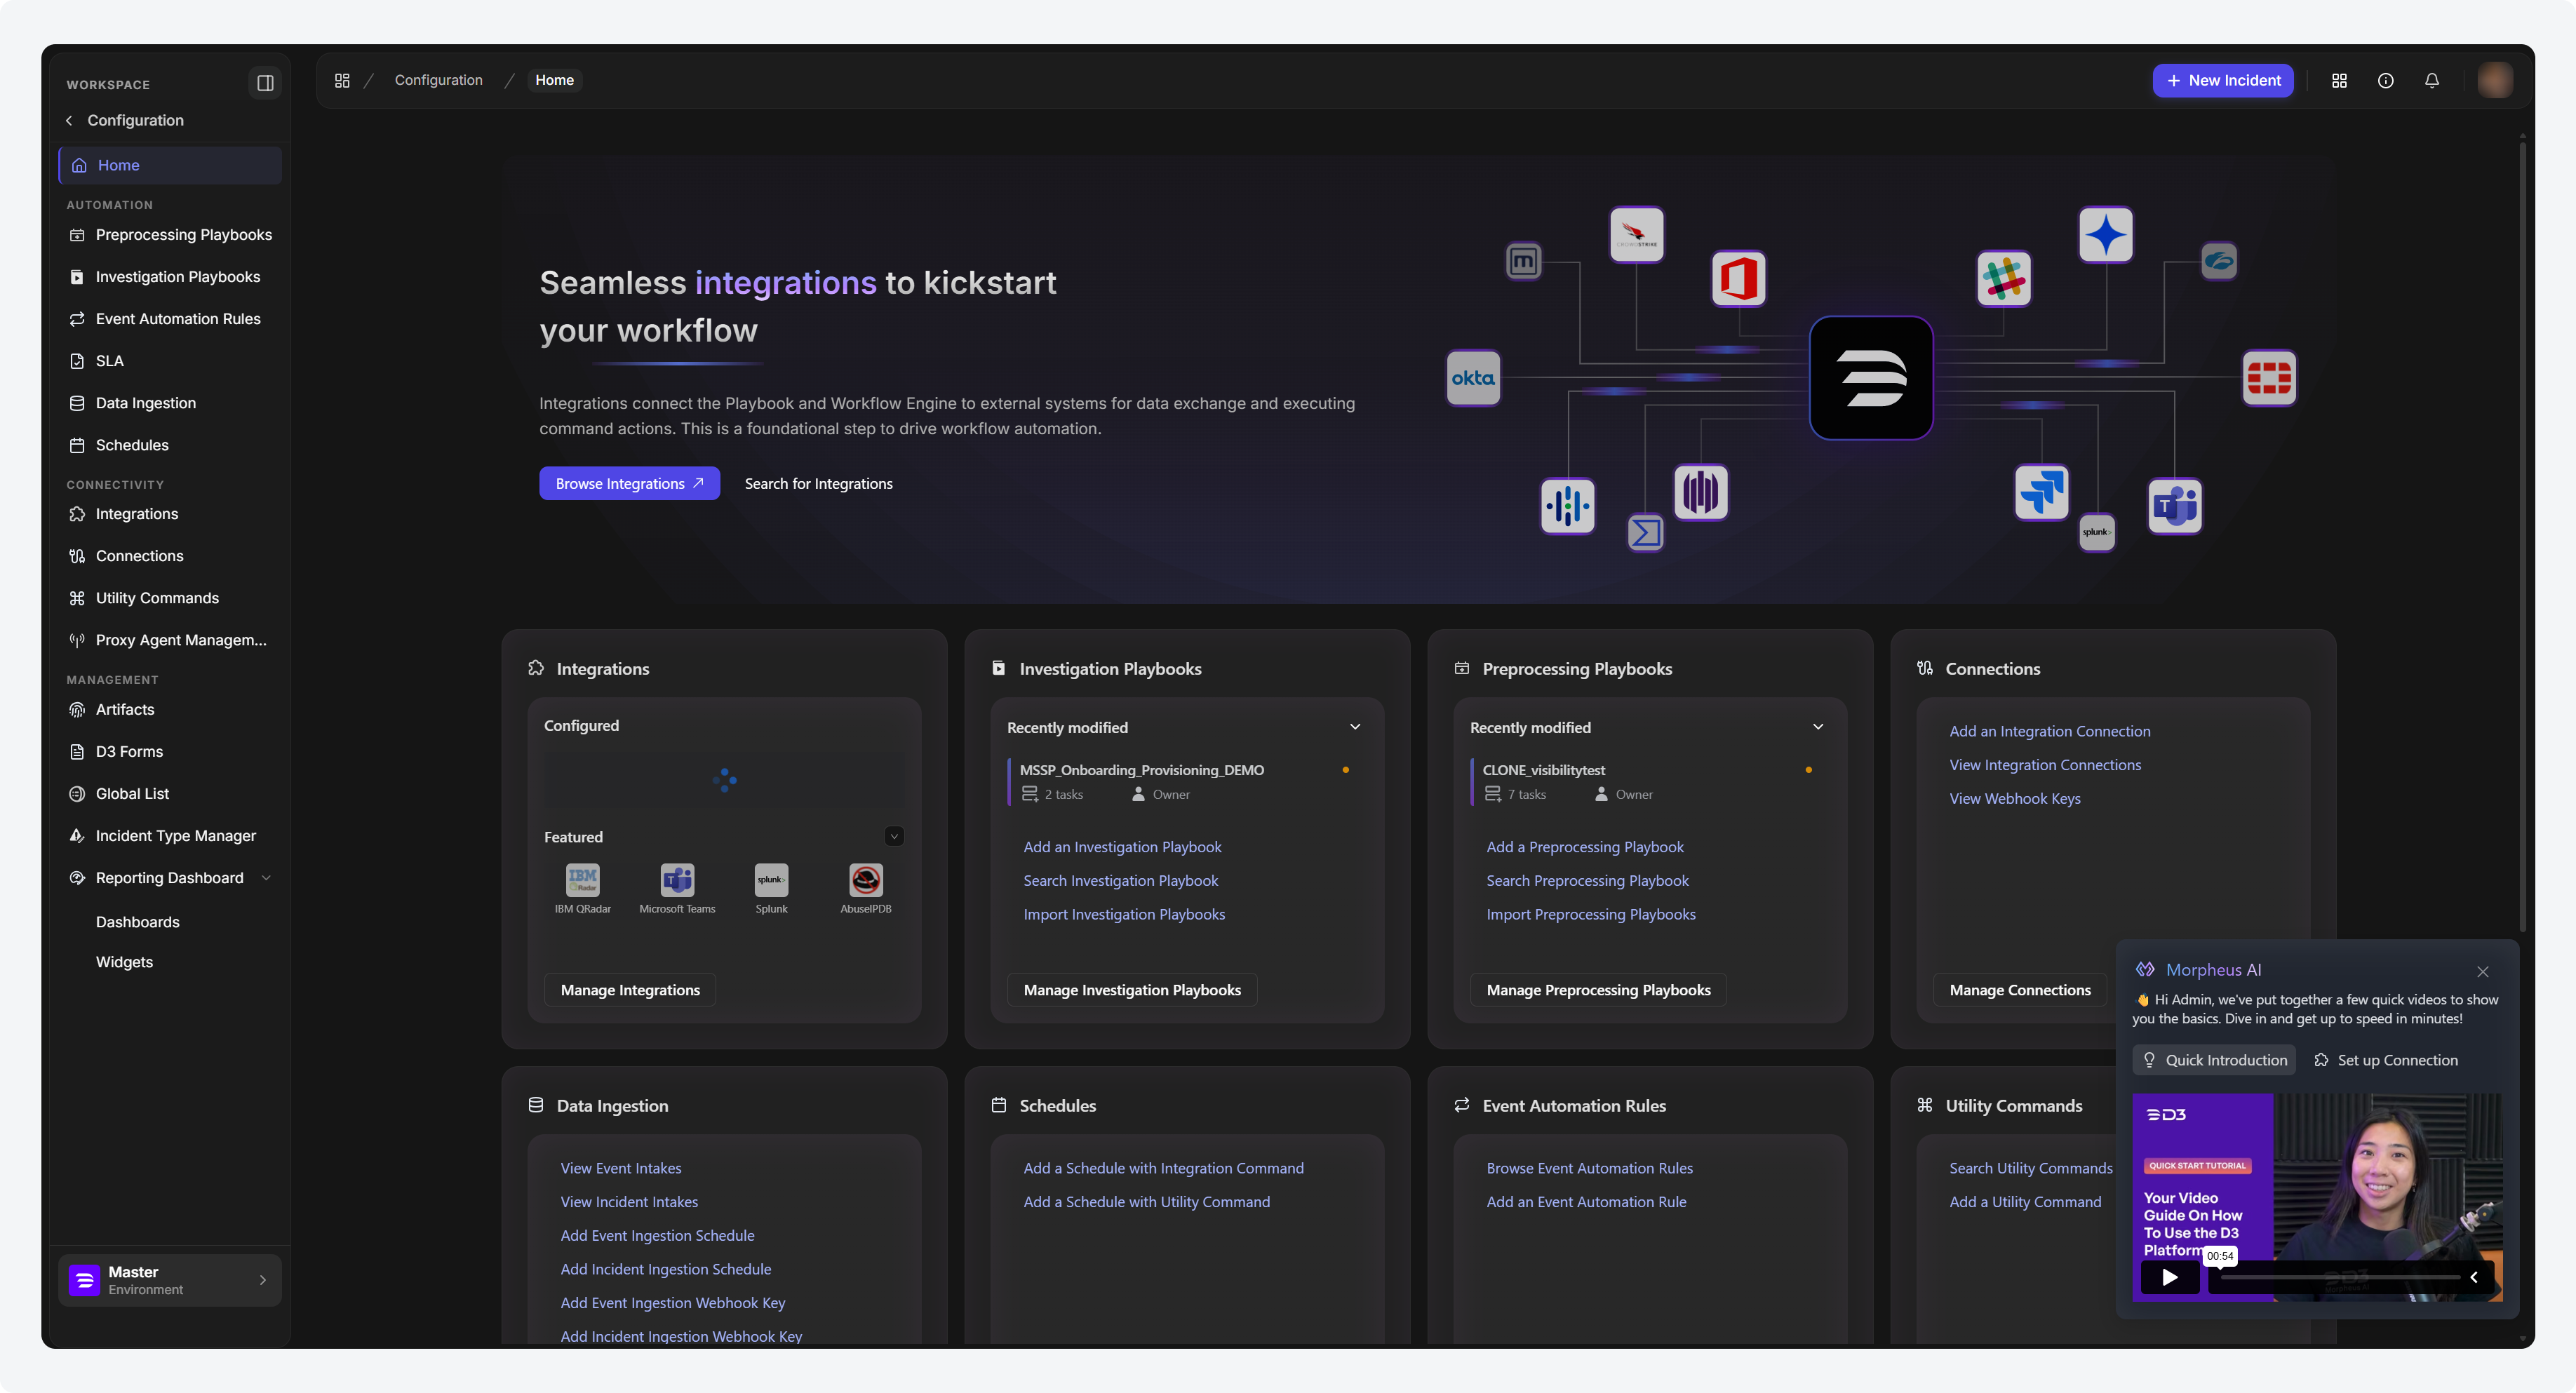Click the New Incident button
This screenshot has height=1393, width=2576.
pyautogui.click(x=2222, y=80)
